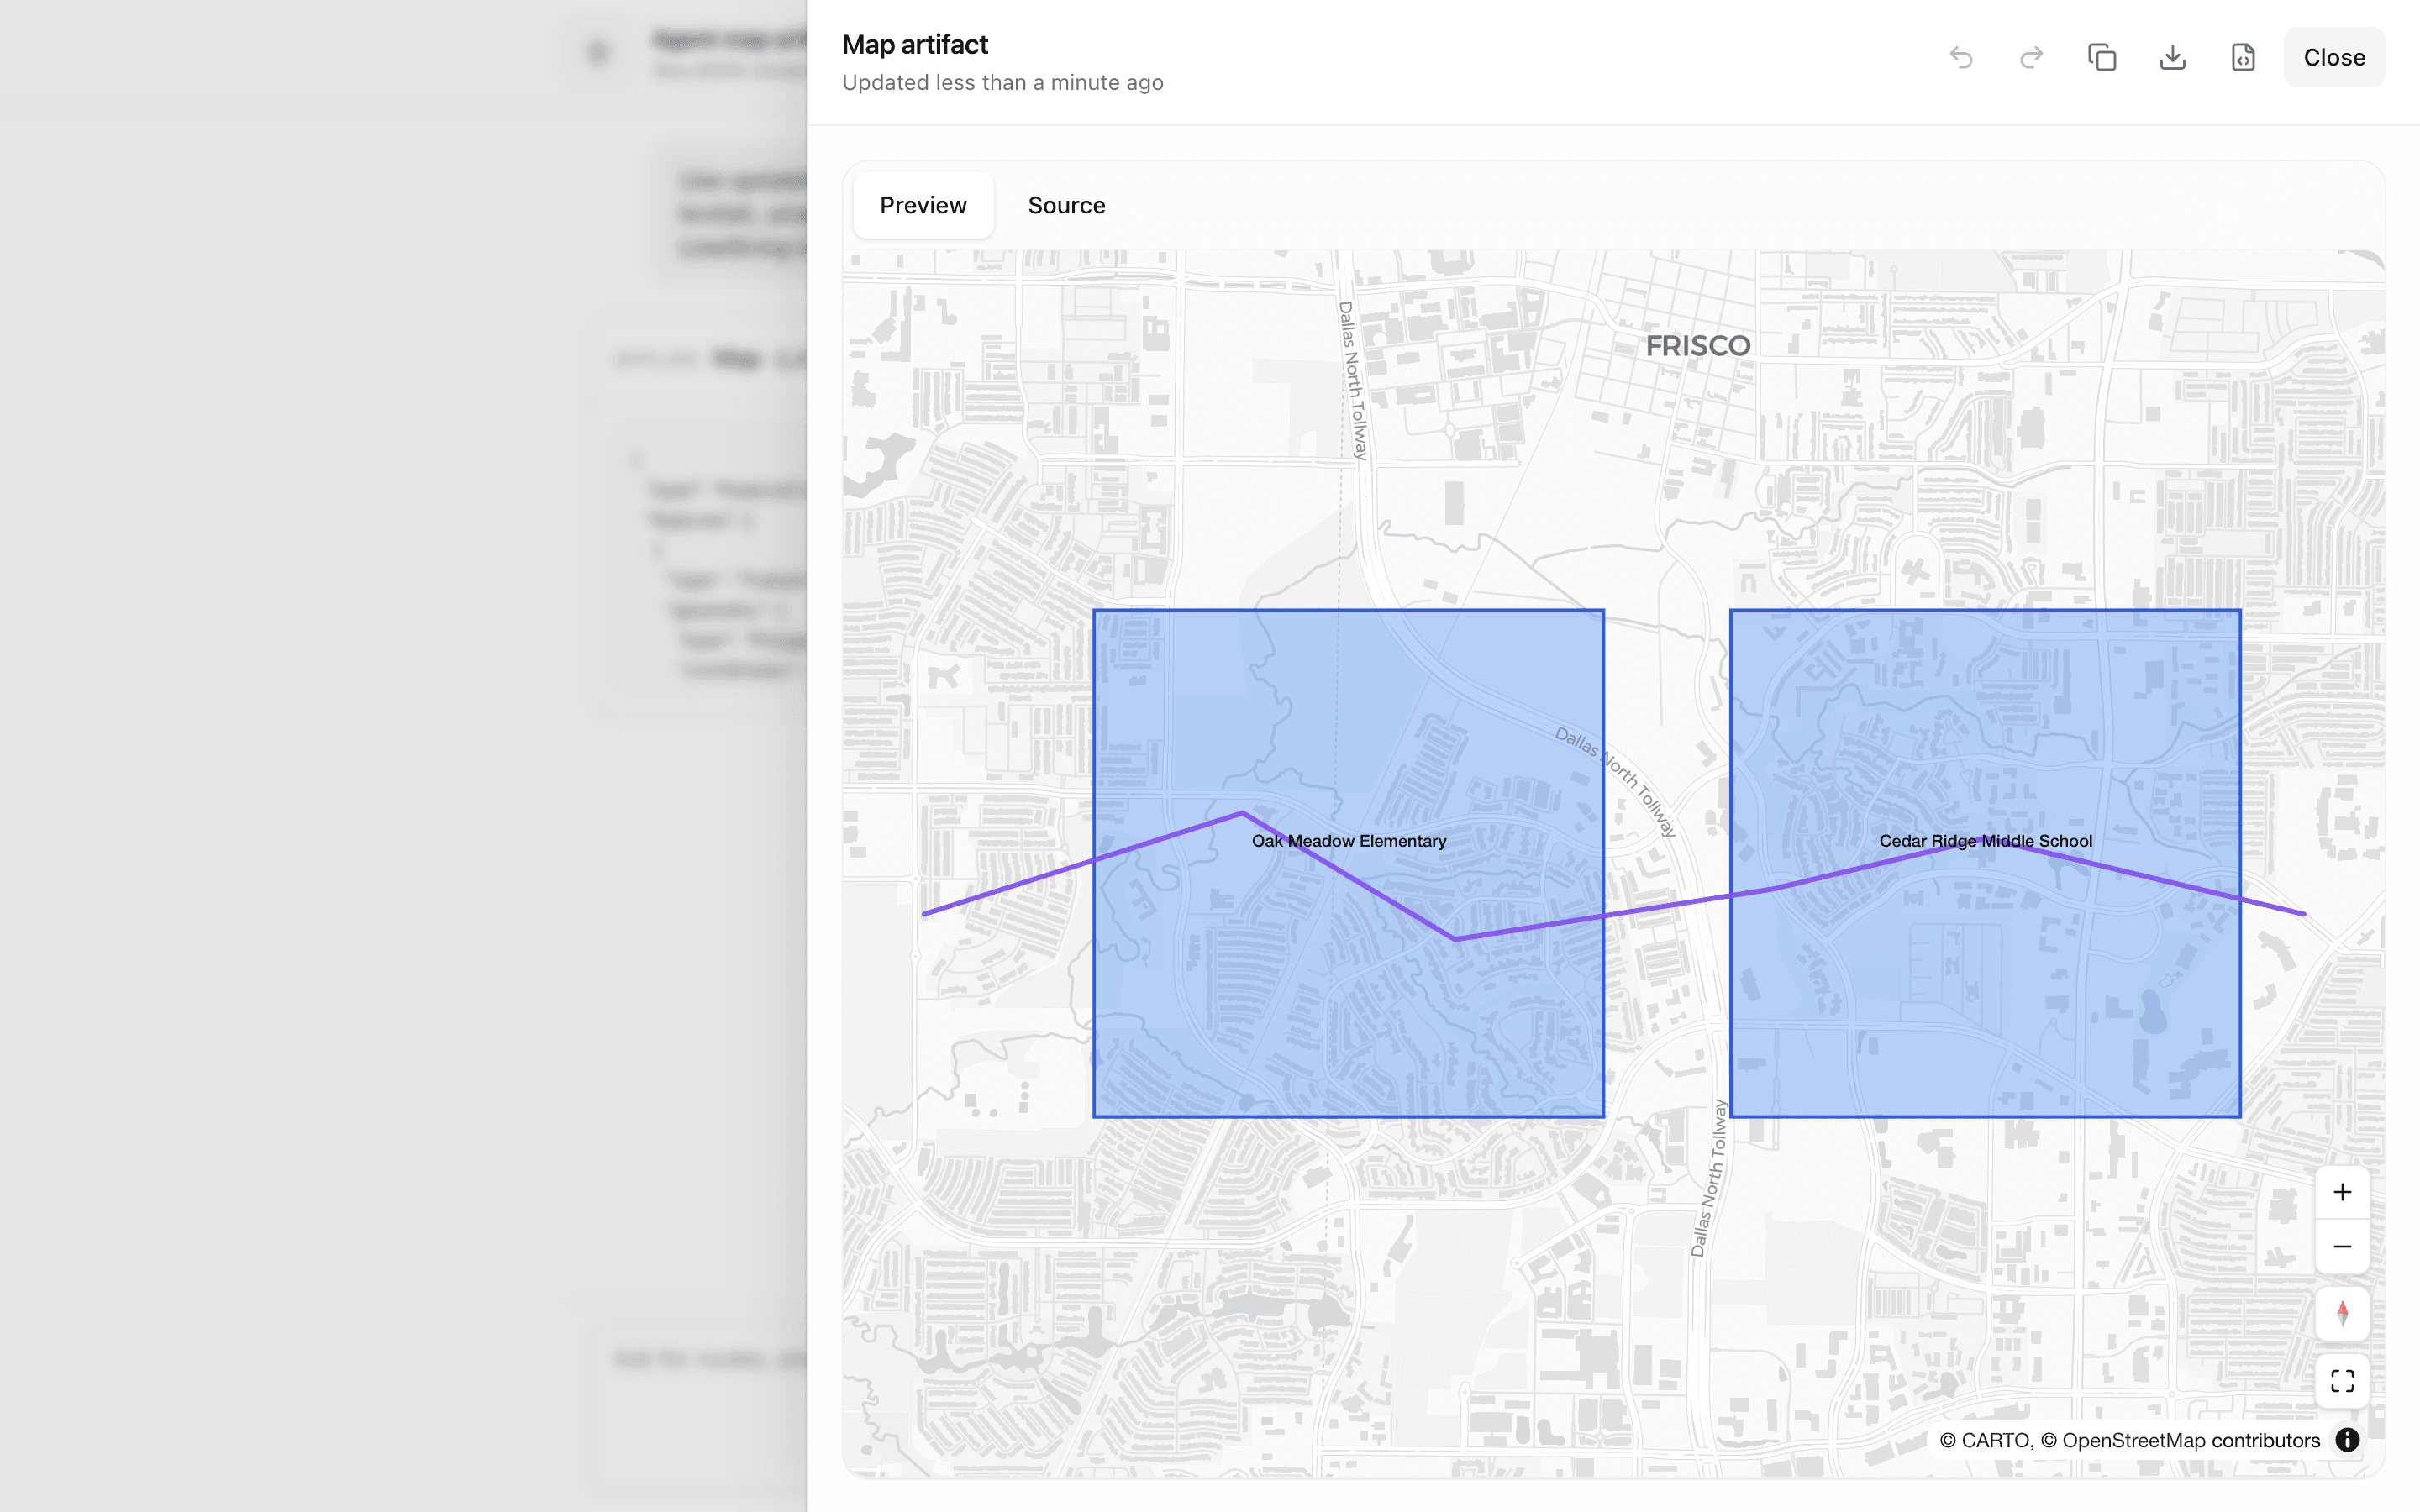Download the map artifact
The width and height of the screenshot is (2420, 1512).
click(x=2172, y=57)
